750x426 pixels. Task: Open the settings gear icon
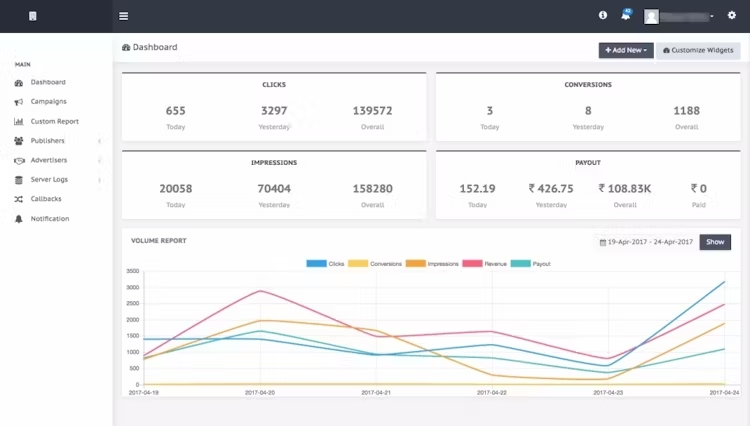click(732, 15)
